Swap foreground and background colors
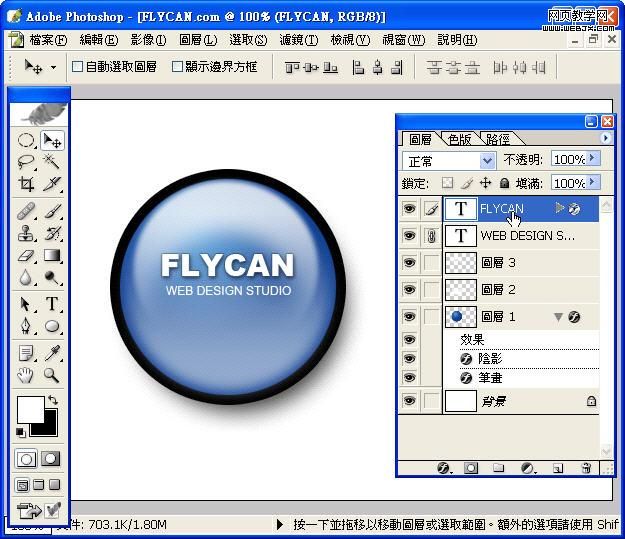 pyautogui.click(x=52, y=400)
